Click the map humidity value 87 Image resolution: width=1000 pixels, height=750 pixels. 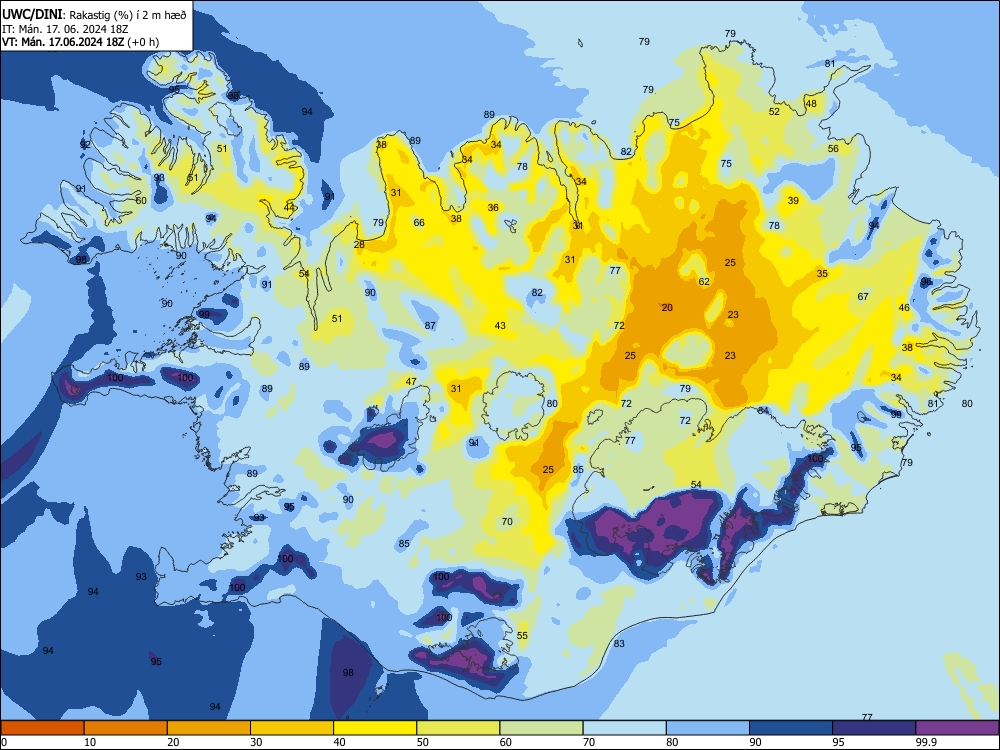click(430, 325)
